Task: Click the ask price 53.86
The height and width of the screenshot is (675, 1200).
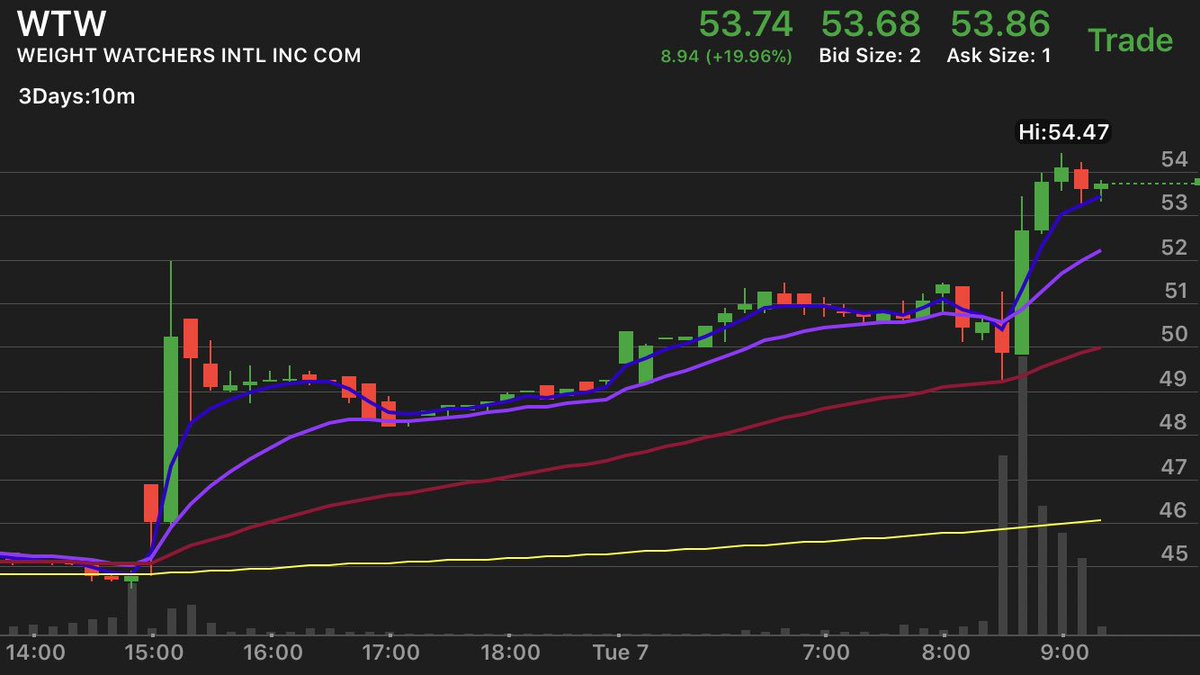Action: [1000, 22]
